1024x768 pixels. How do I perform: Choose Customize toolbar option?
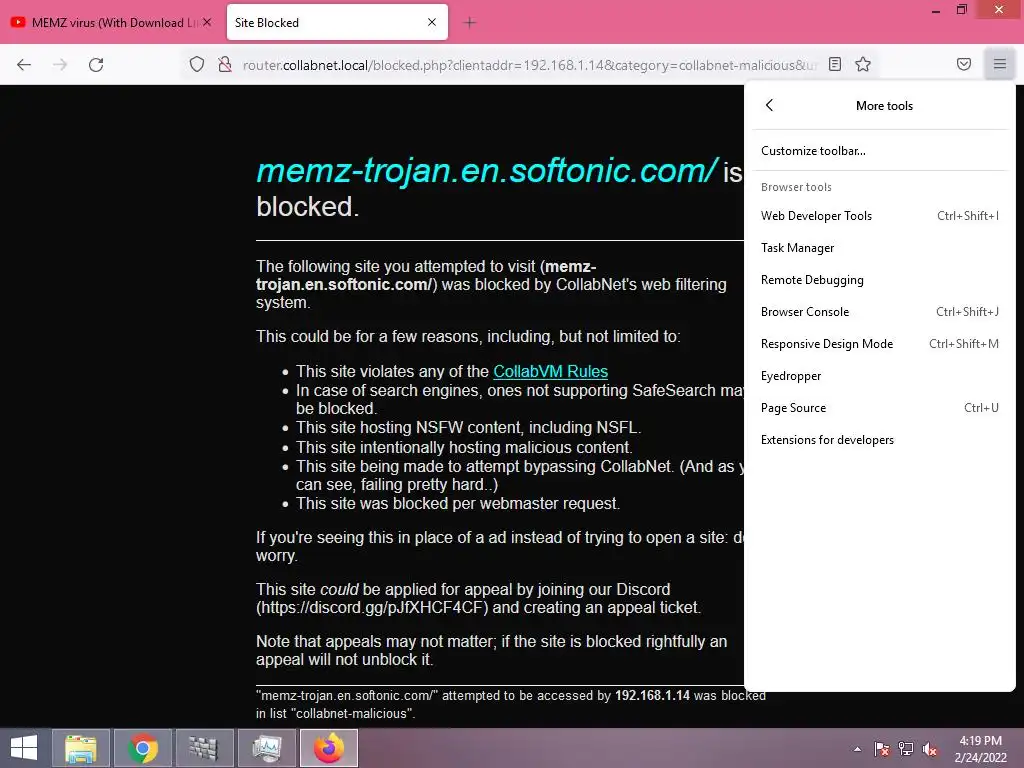pyautogui.click(x=880, y=151)
